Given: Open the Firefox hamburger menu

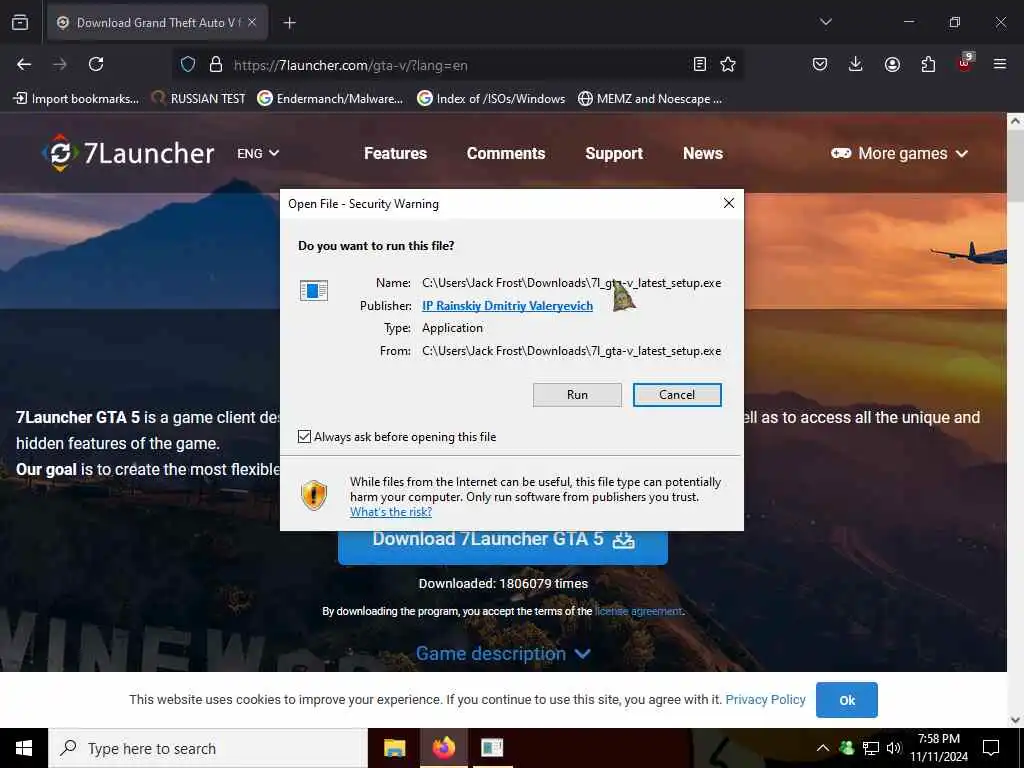Looking at the screenshot, I should click(999, 64).
